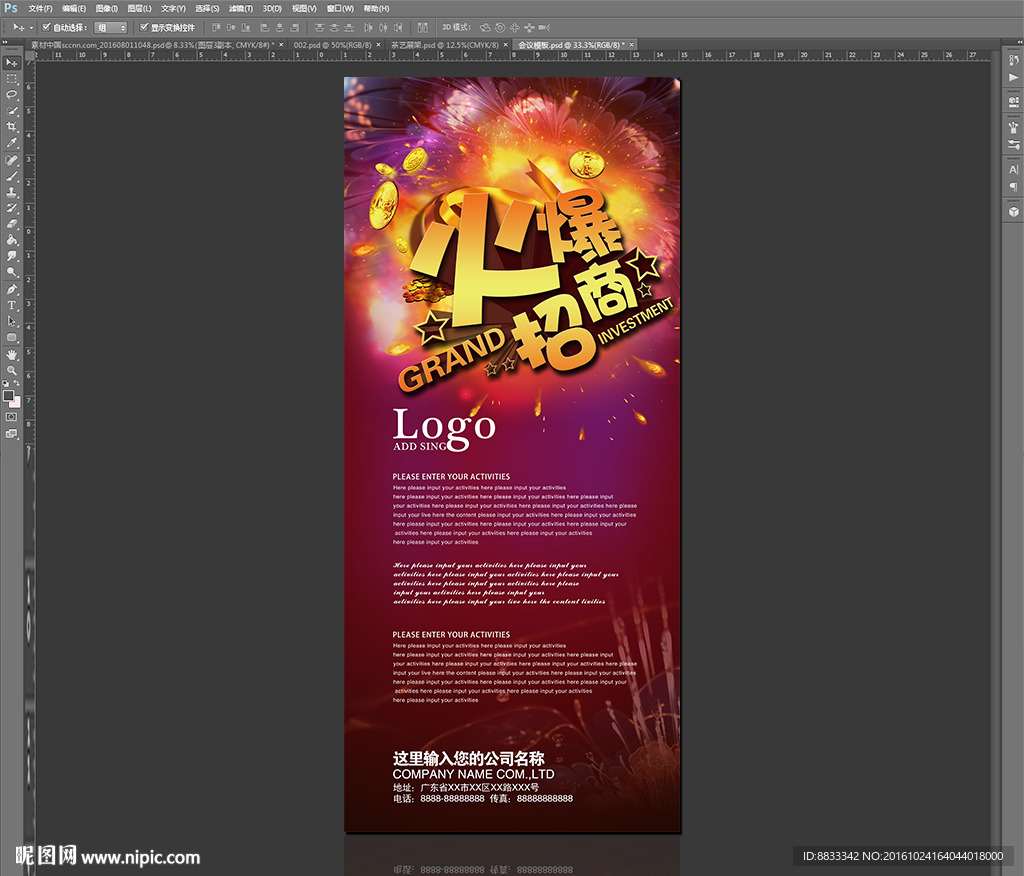Select the Move tool in the toolbox

[x=12, y=63]
